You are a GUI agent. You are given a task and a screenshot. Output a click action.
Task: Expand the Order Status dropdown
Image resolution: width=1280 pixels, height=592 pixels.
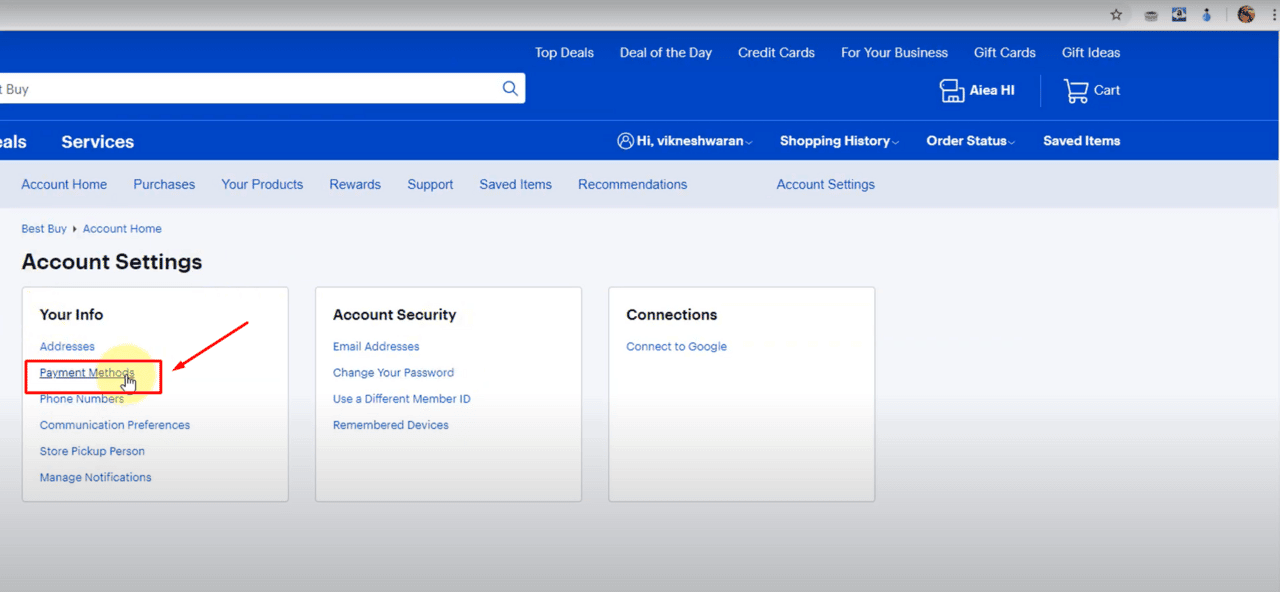pyautogui.click(x=971, y=141)
